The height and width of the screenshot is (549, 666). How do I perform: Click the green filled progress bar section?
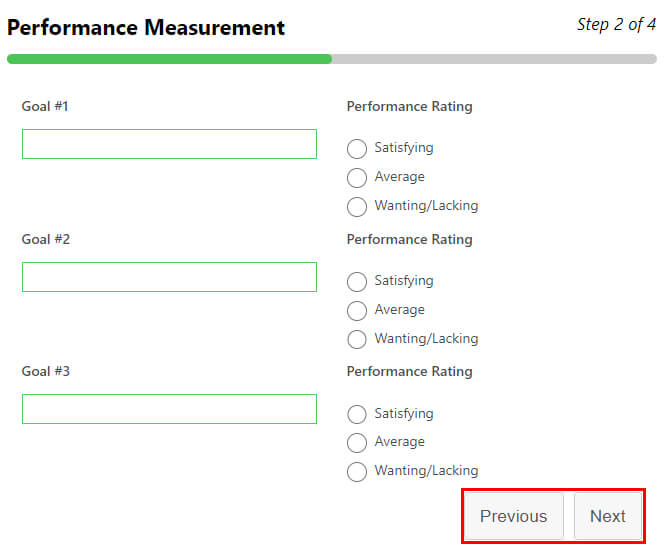click(169, 59)
